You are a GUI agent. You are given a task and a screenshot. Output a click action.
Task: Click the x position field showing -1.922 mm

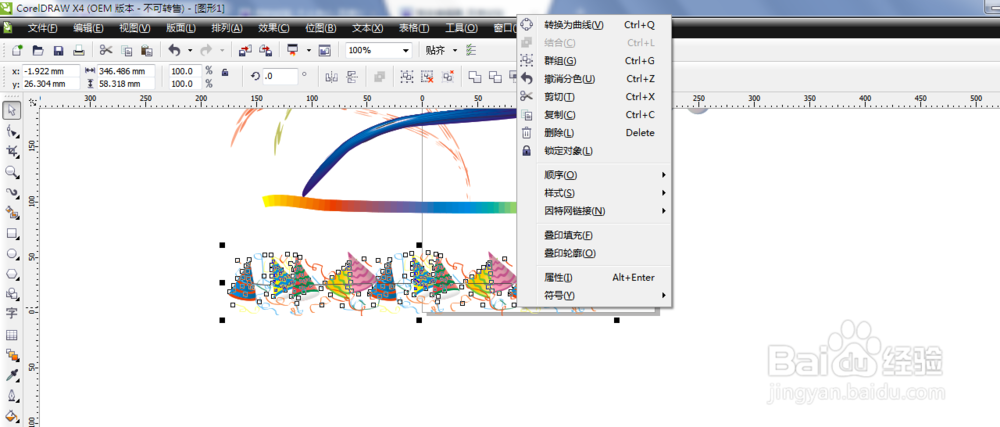[51, 71]
